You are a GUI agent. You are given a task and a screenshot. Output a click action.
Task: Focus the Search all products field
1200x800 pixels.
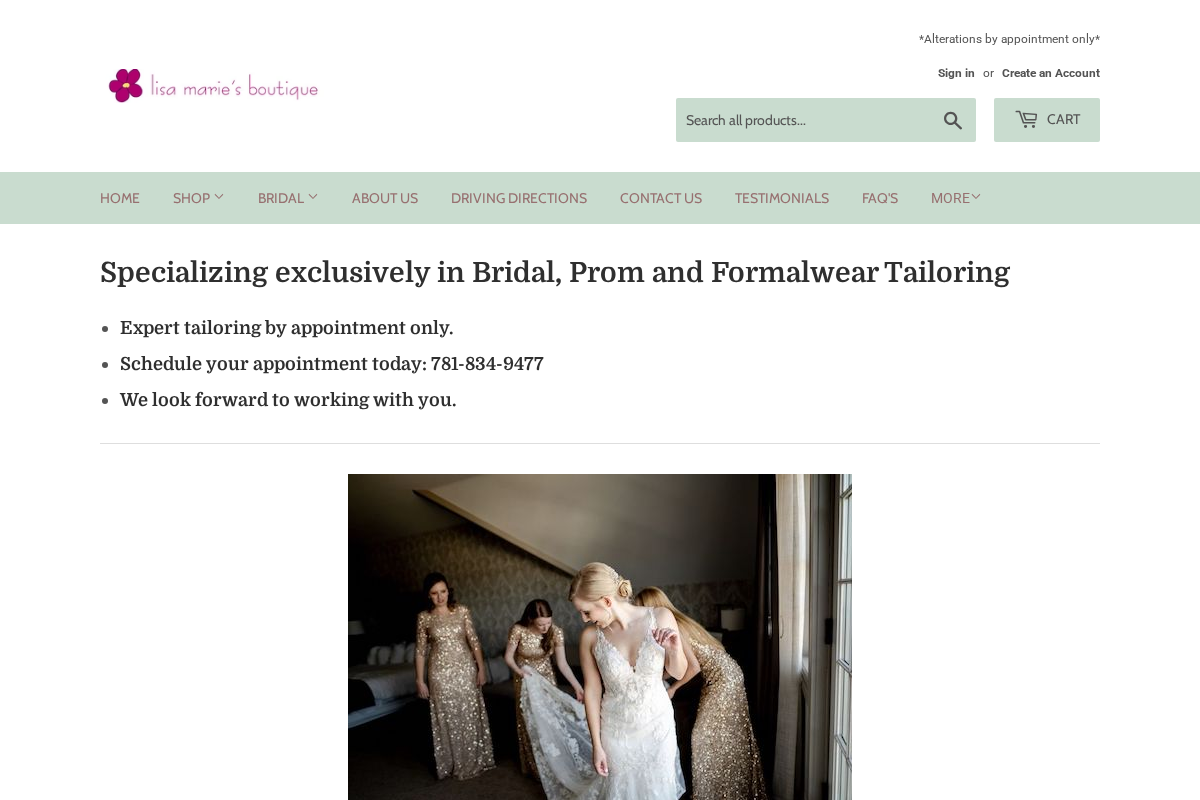point(805,120)
